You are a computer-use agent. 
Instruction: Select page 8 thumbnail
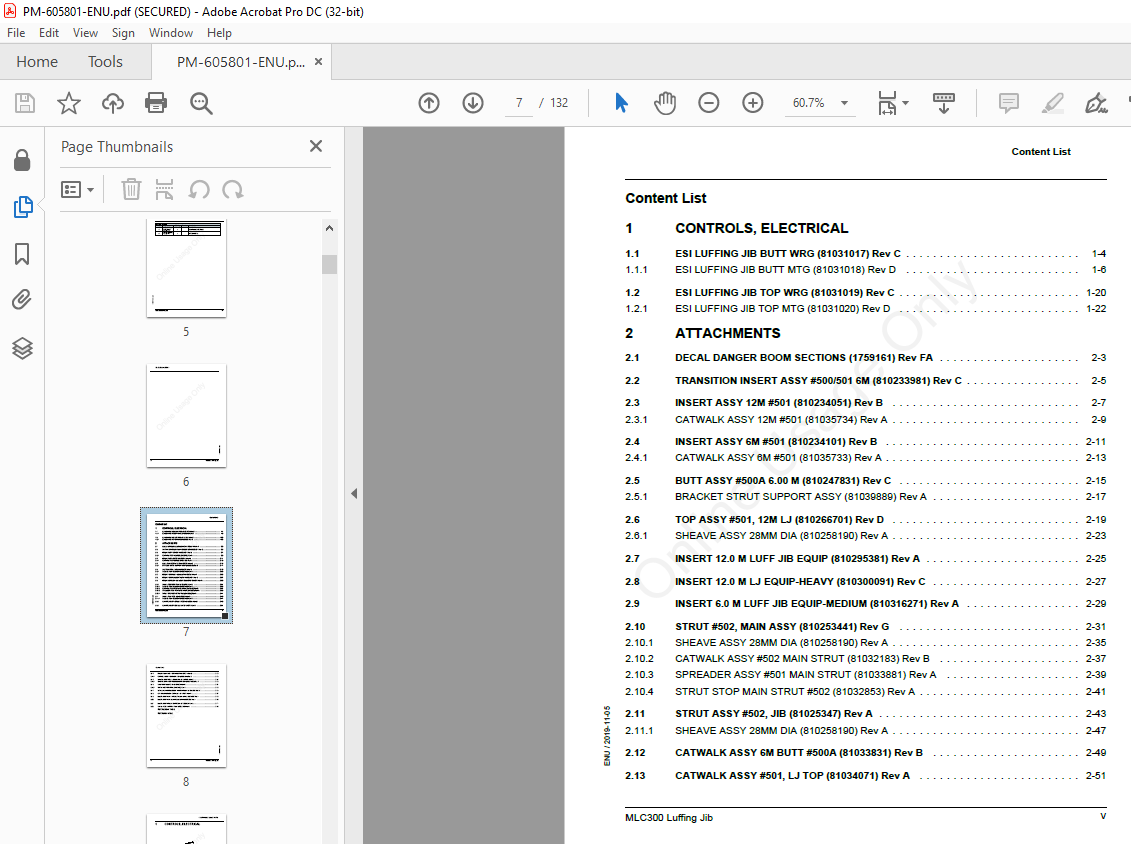186,716
